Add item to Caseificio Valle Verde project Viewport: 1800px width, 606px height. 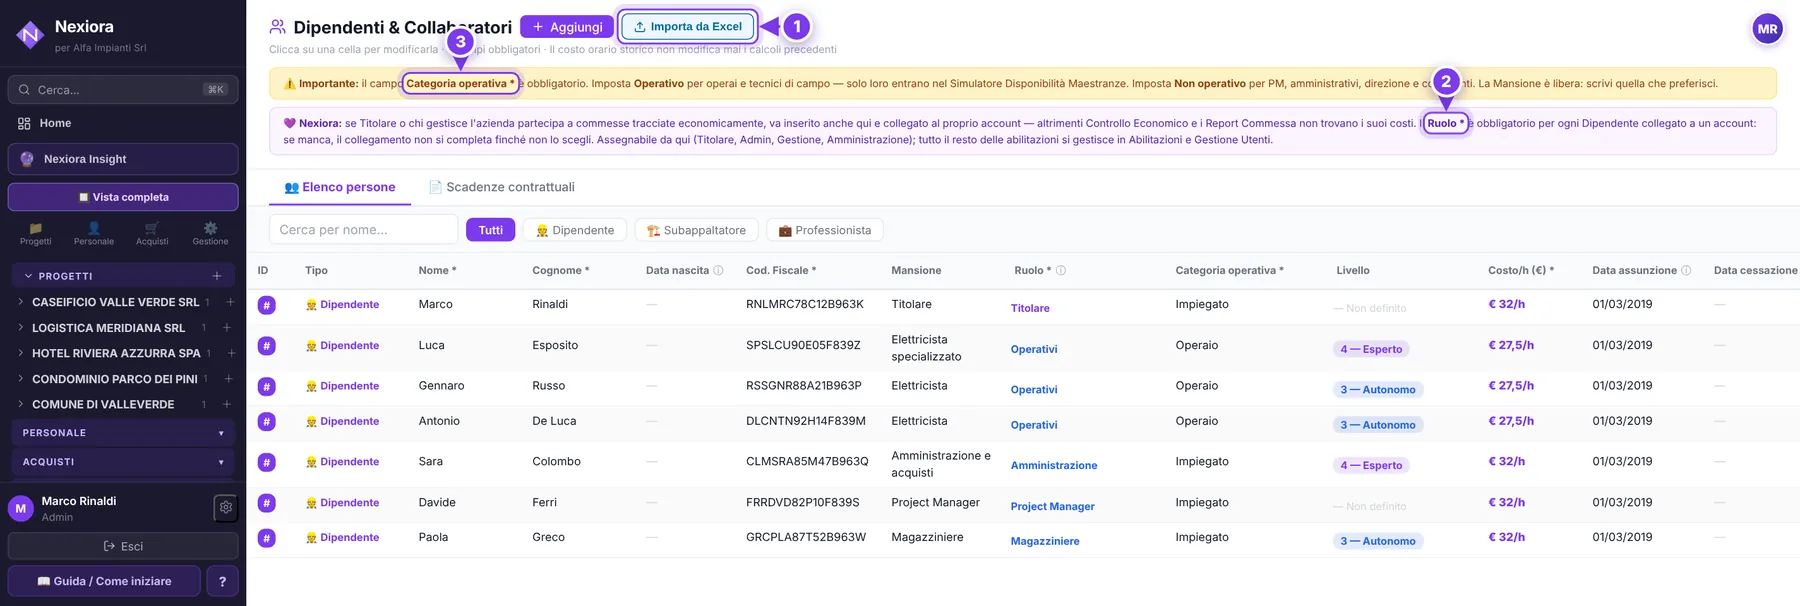(230, 302)
